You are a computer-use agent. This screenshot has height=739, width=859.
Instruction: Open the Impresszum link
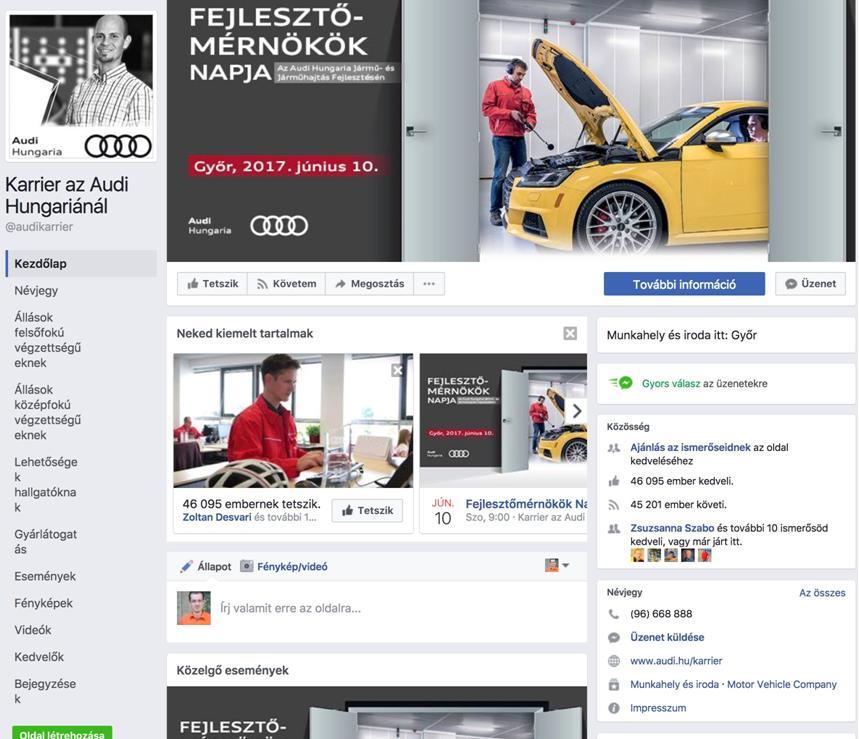(658, 708)
